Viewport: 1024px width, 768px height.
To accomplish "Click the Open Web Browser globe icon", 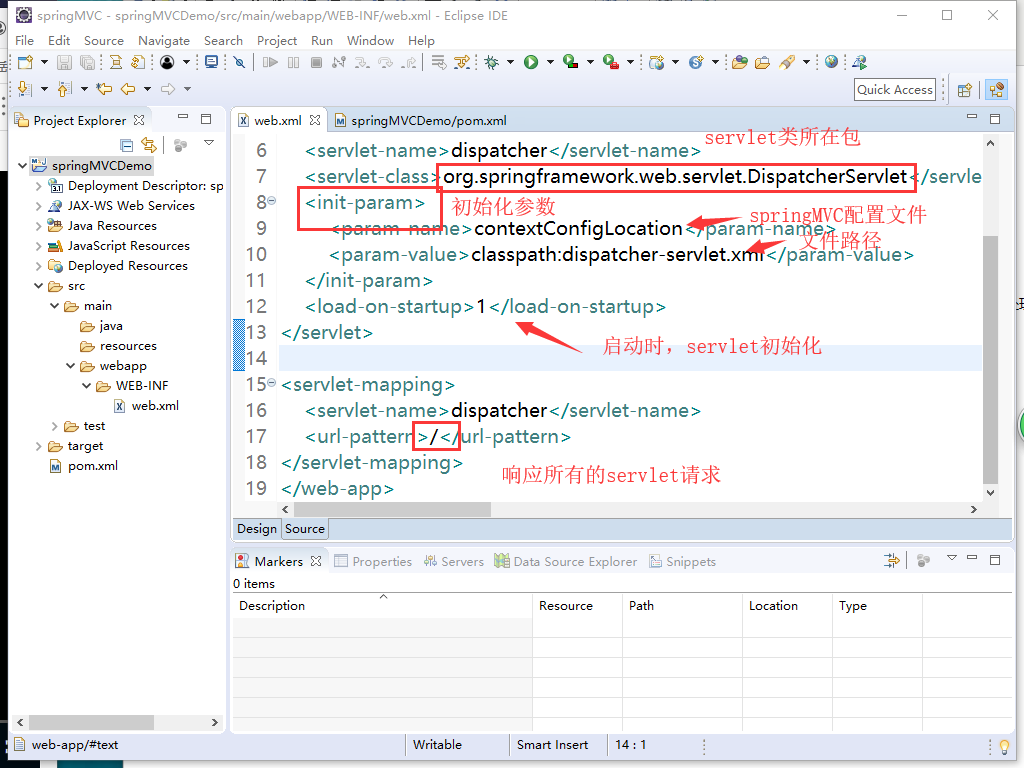I will pos(831,62).
